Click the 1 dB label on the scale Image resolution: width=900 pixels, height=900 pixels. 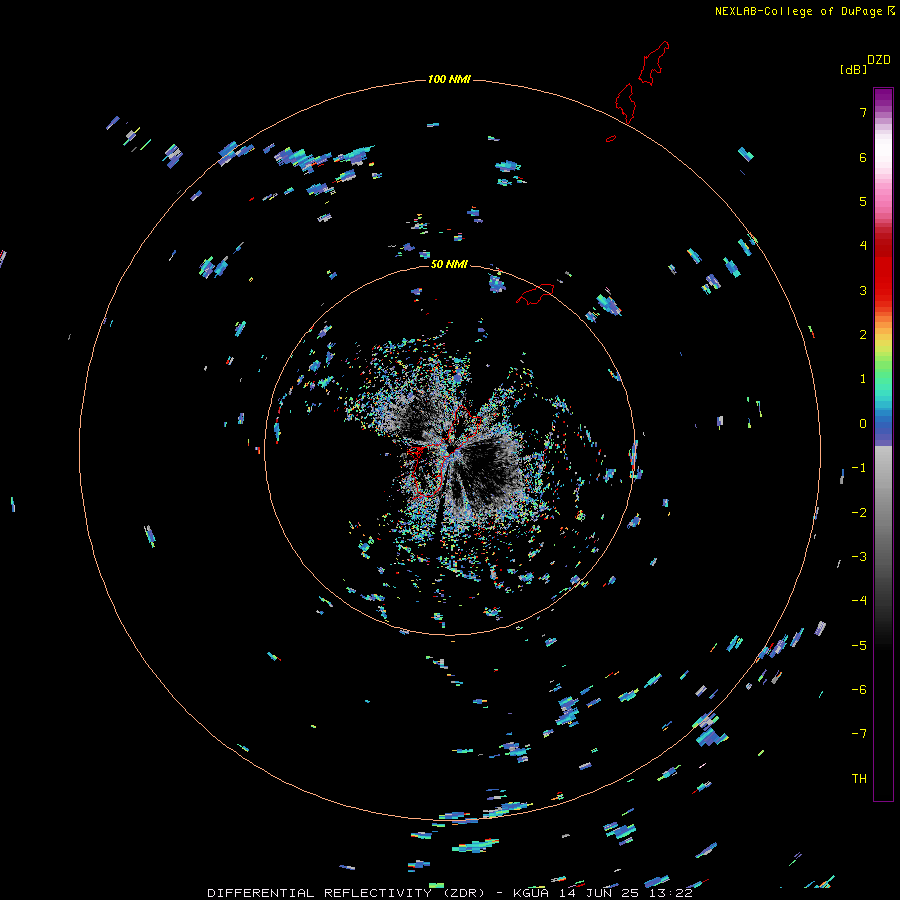point(863,379)
